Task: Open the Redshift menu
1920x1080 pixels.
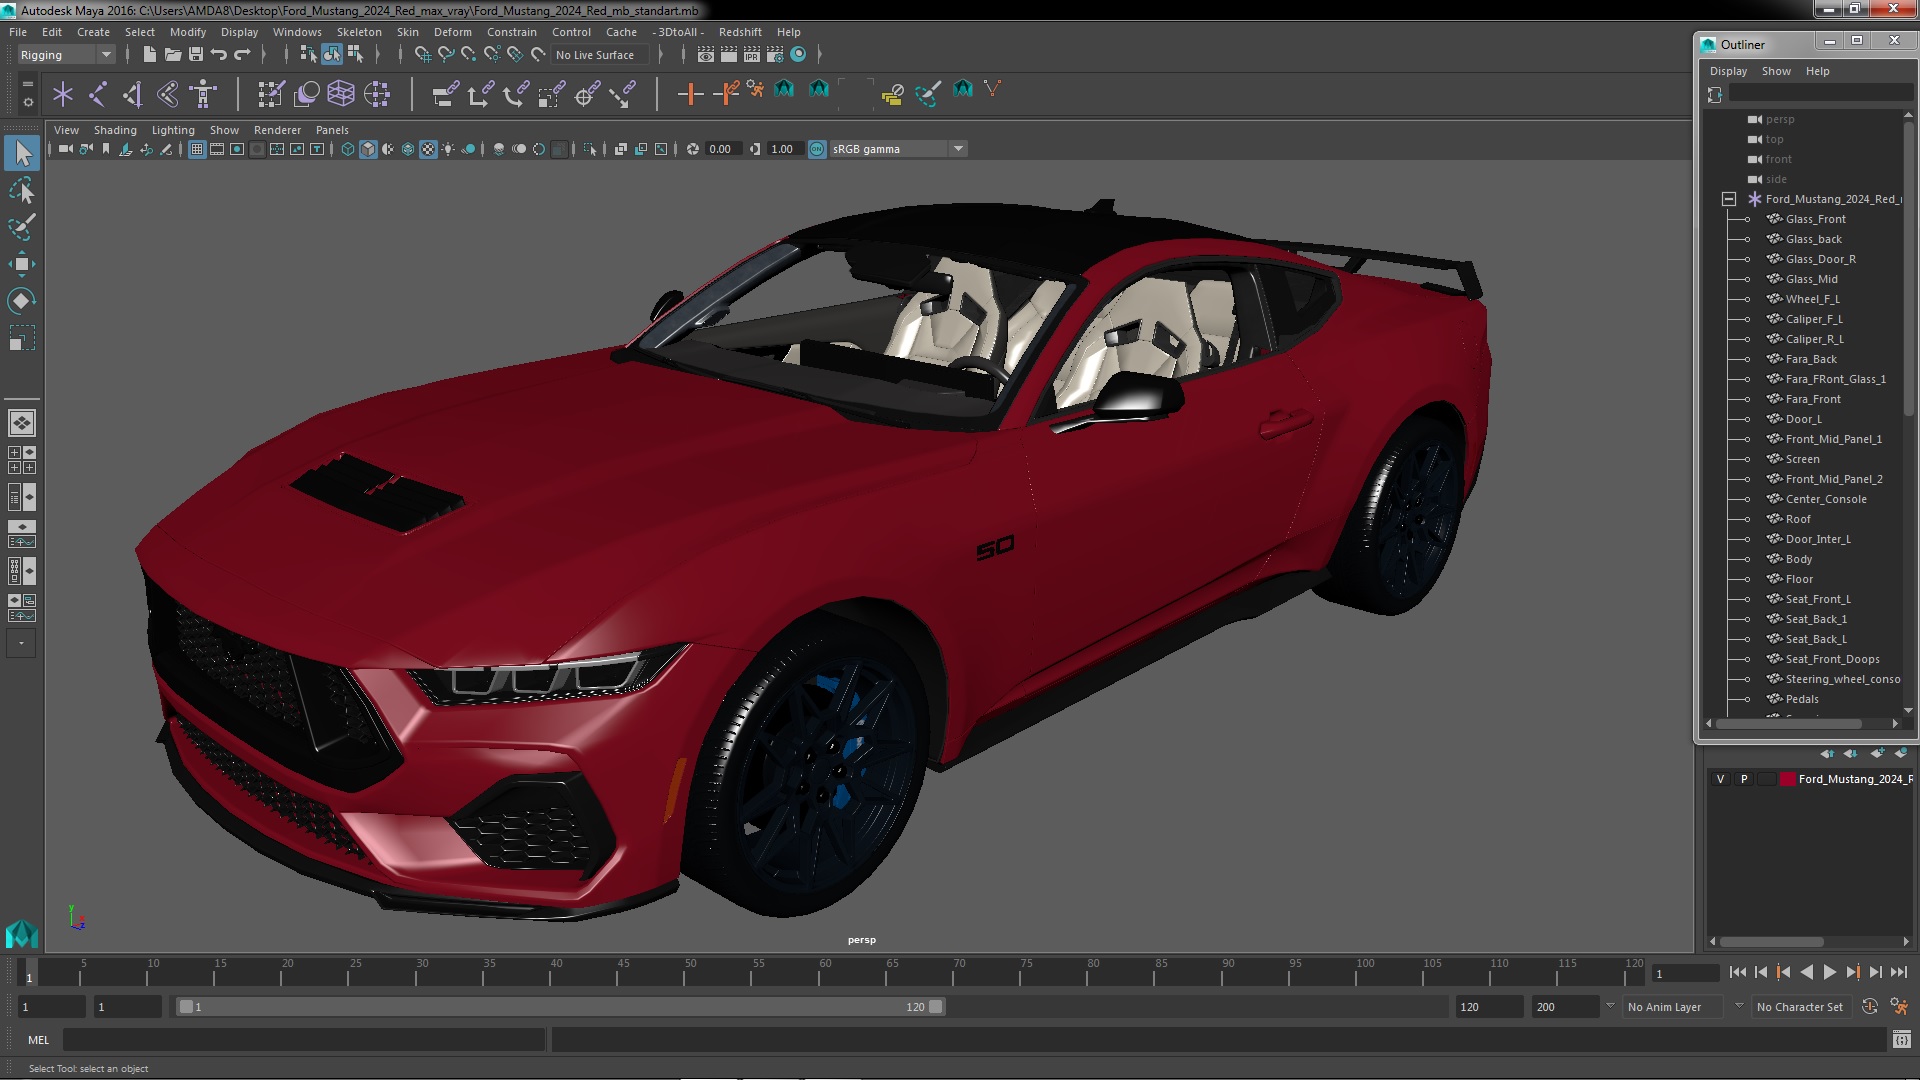Action: click(739, 32)
